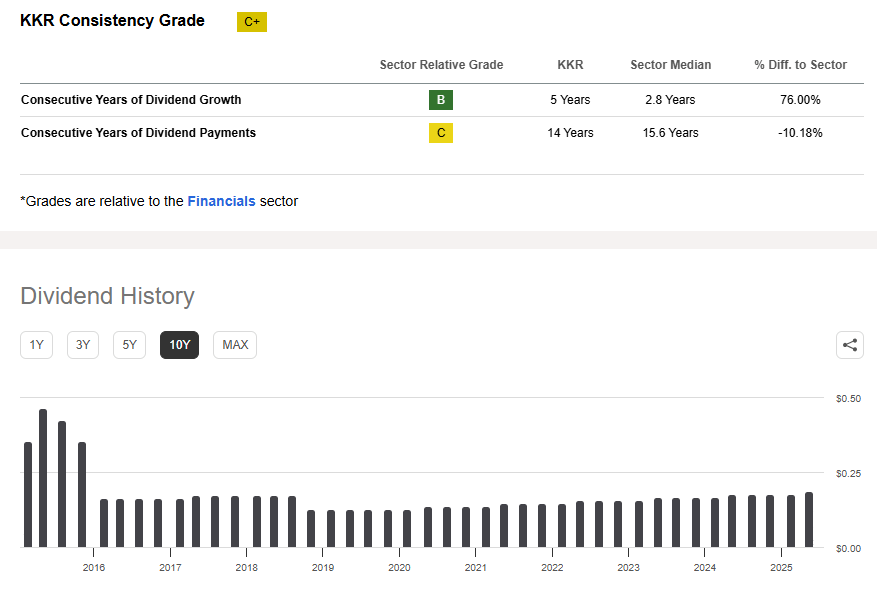Click Consecutive Years of Dividend Growth
The height and width of the screenshot is (602, 877).
tap(131, 100)
